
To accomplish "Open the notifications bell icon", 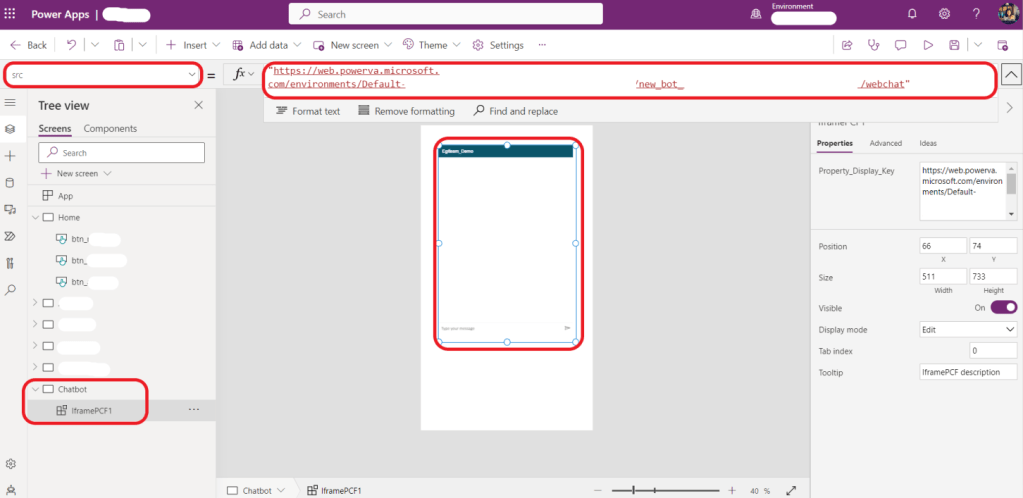I will pyautogui.click(x=912, y=14).
